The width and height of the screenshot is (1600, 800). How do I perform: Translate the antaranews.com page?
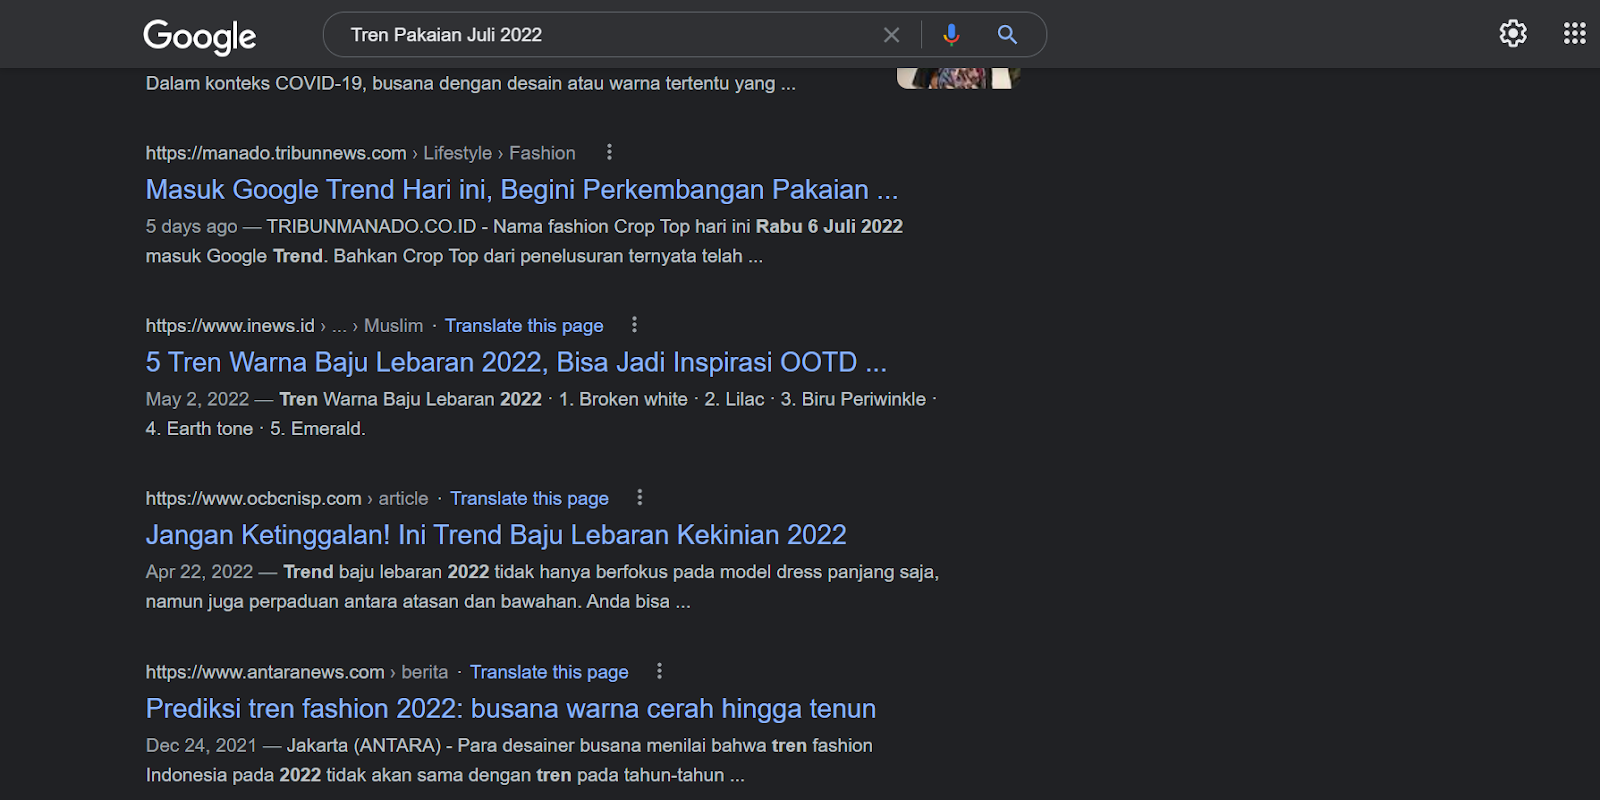[x=549, y=672]
